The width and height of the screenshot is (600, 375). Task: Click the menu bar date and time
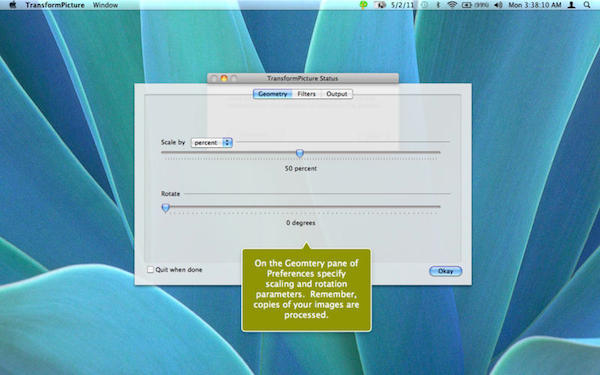coord(535,5)
